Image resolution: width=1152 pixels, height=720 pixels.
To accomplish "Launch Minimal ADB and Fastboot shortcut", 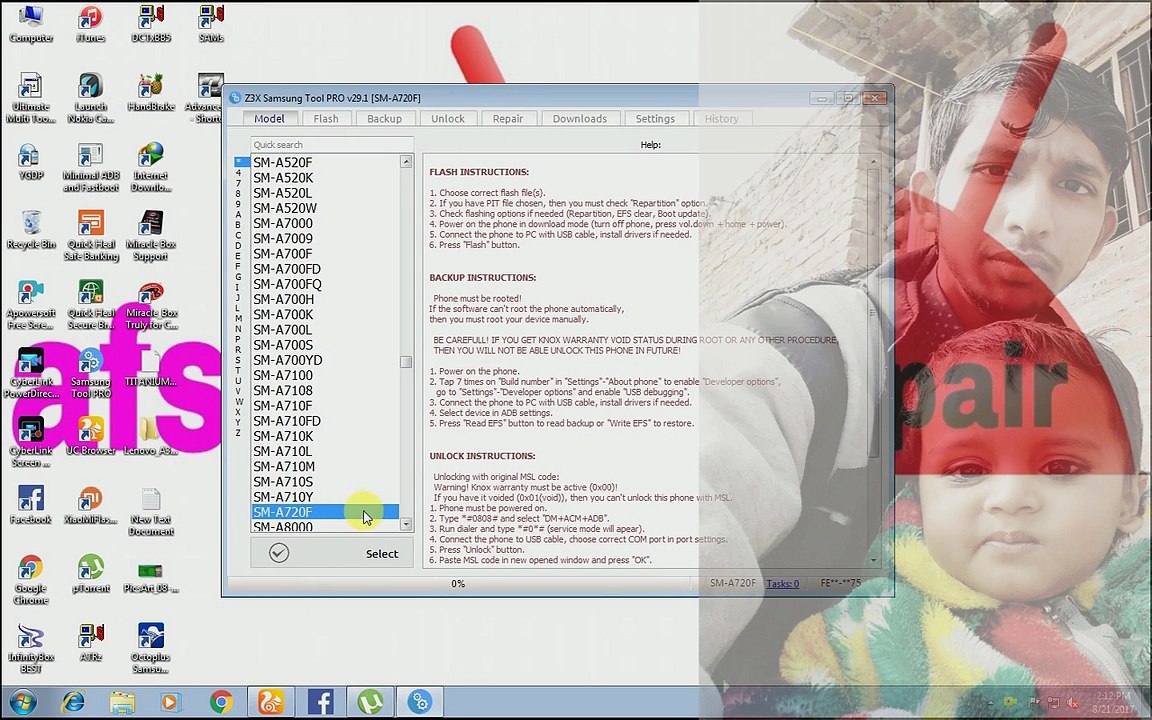I will pos(90,167).
